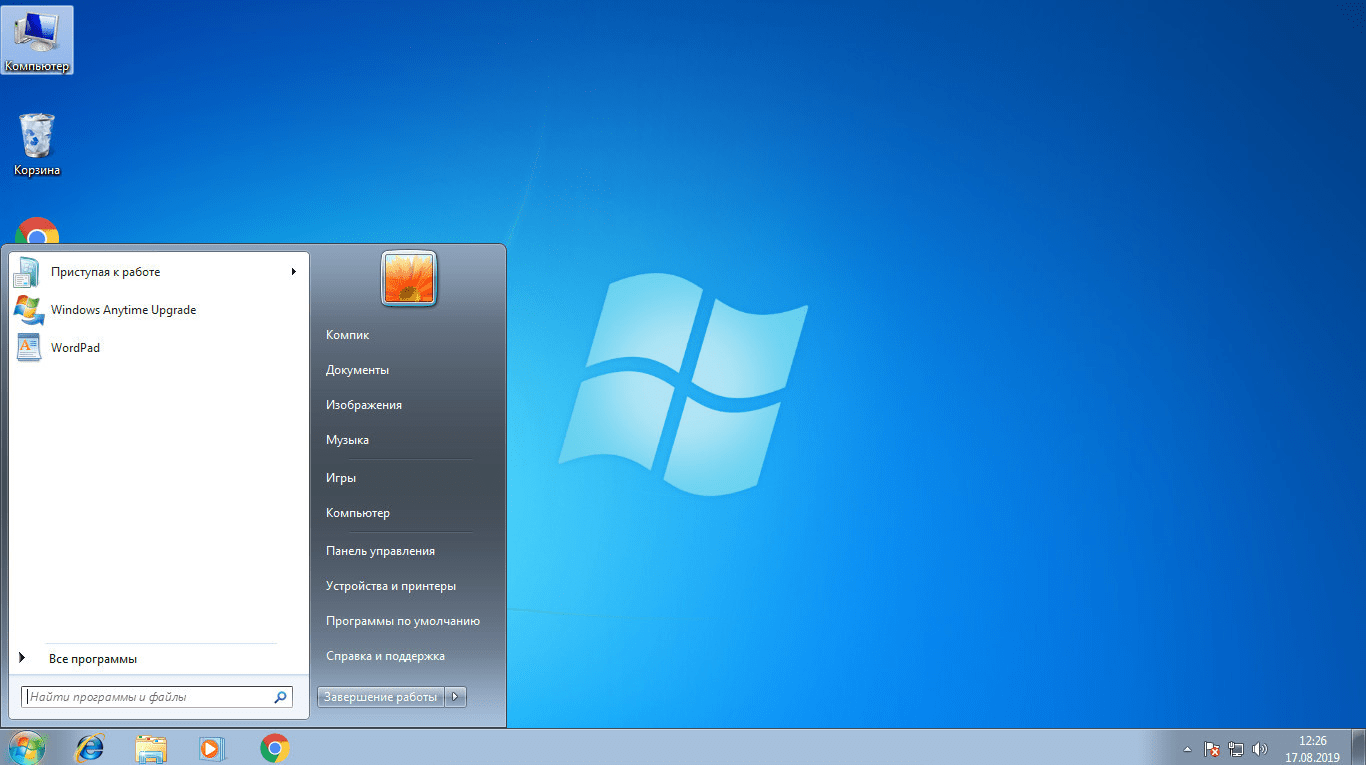Expand the Приступая к работе submenu arrow

(293, 272)
